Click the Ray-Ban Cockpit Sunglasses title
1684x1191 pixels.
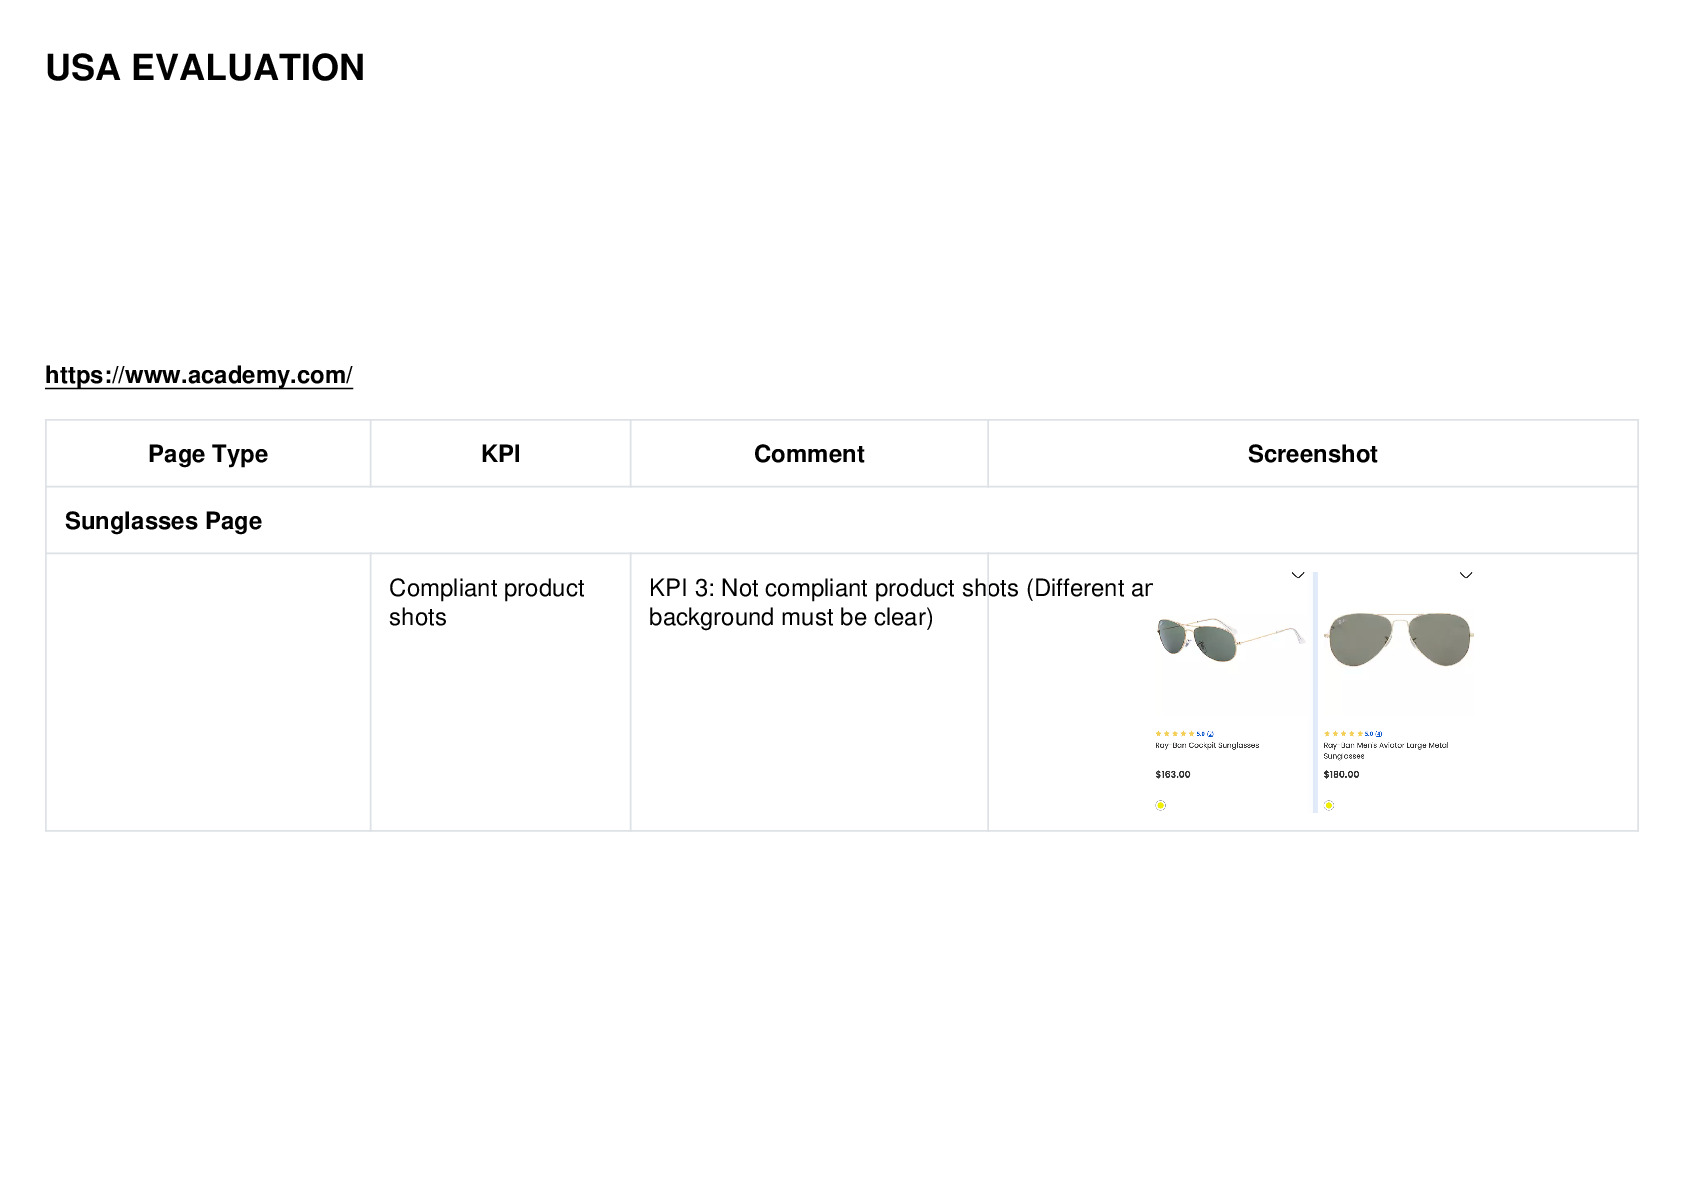tap(1207, 745)
